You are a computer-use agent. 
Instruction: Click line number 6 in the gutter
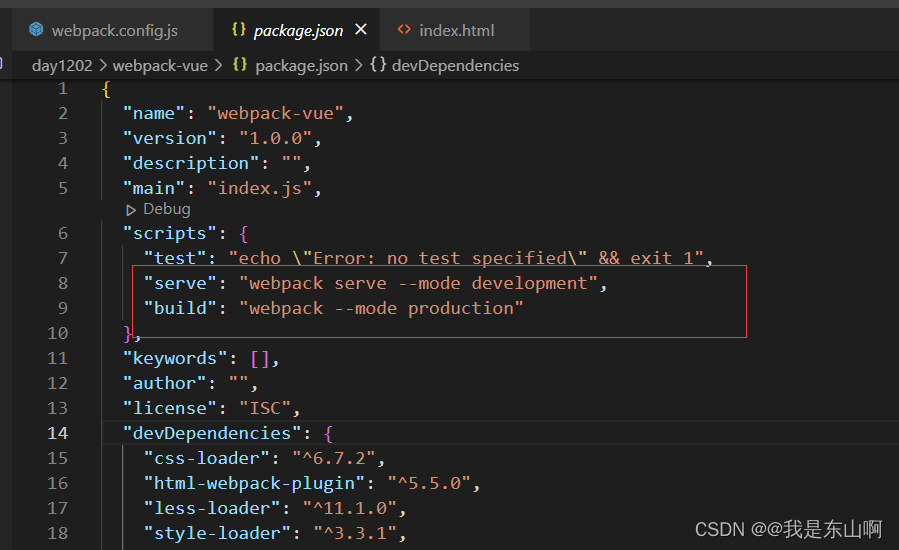pyautogui.click(x=63, y=233)
